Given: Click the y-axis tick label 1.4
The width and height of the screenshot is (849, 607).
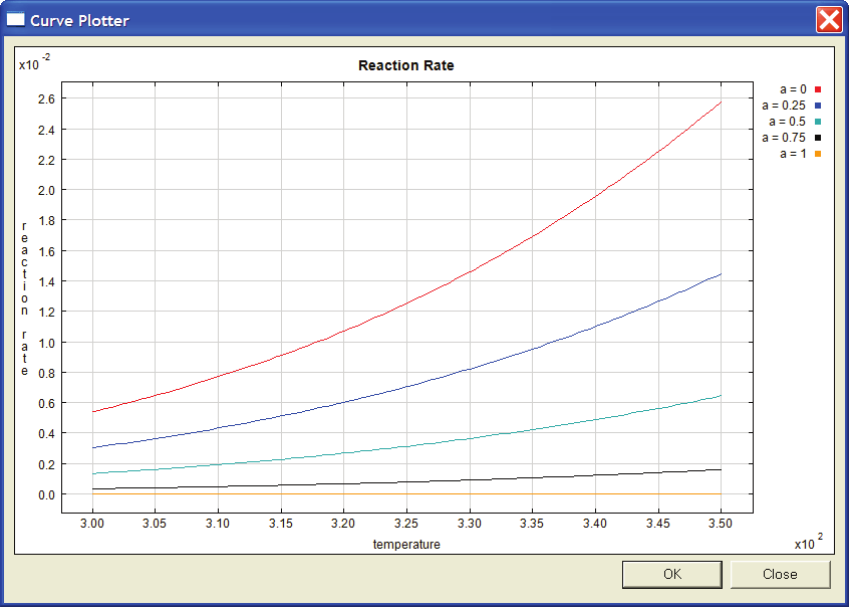Looking at the screenshot, I should point(47,282).
